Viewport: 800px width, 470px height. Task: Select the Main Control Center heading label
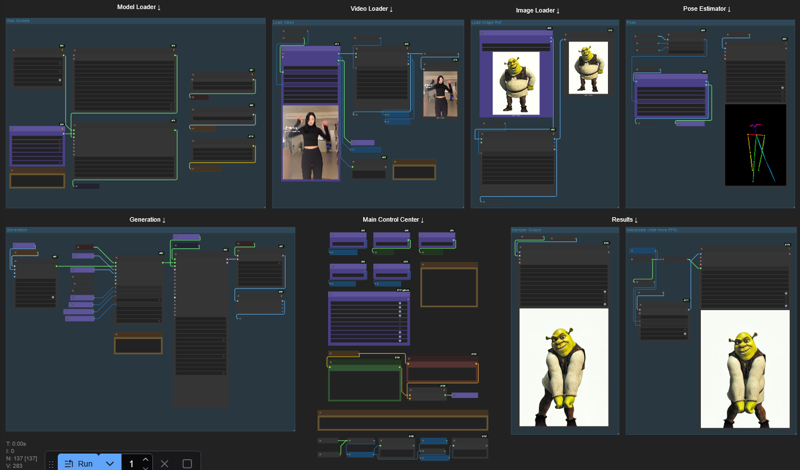pos(393,219)
